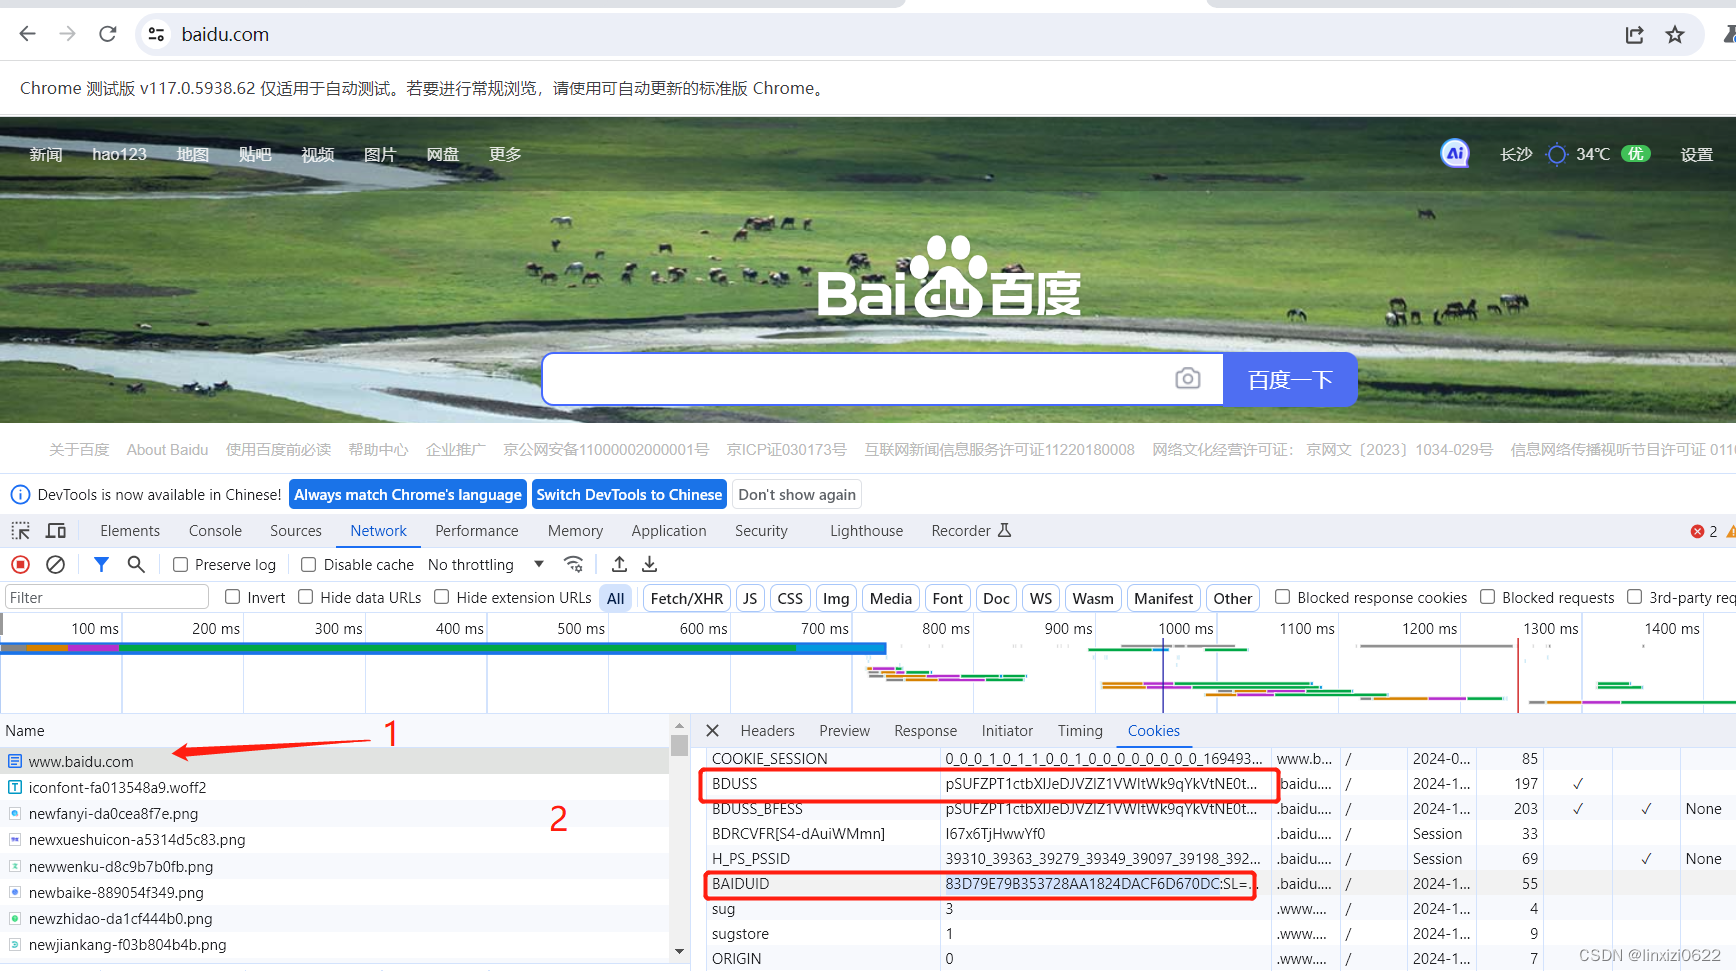Open the 设置 settings menu

click(1697, 154)
